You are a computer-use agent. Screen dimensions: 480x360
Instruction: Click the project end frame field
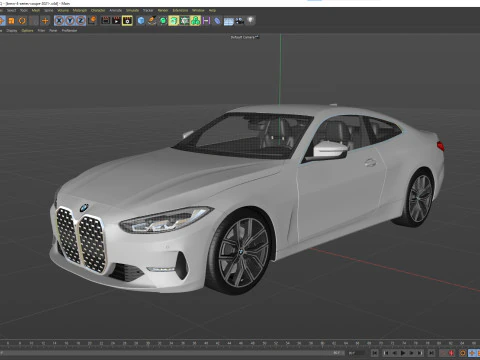coord(357,353)
